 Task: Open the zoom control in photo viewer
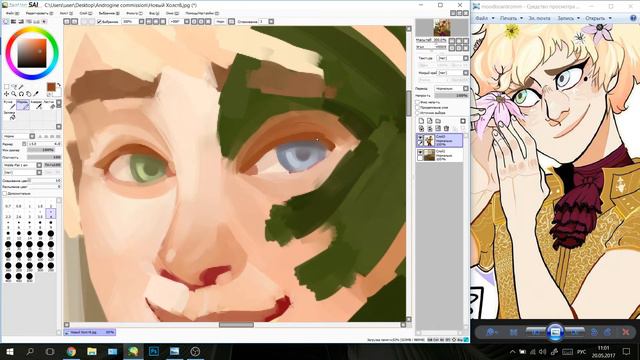(491, 333)
